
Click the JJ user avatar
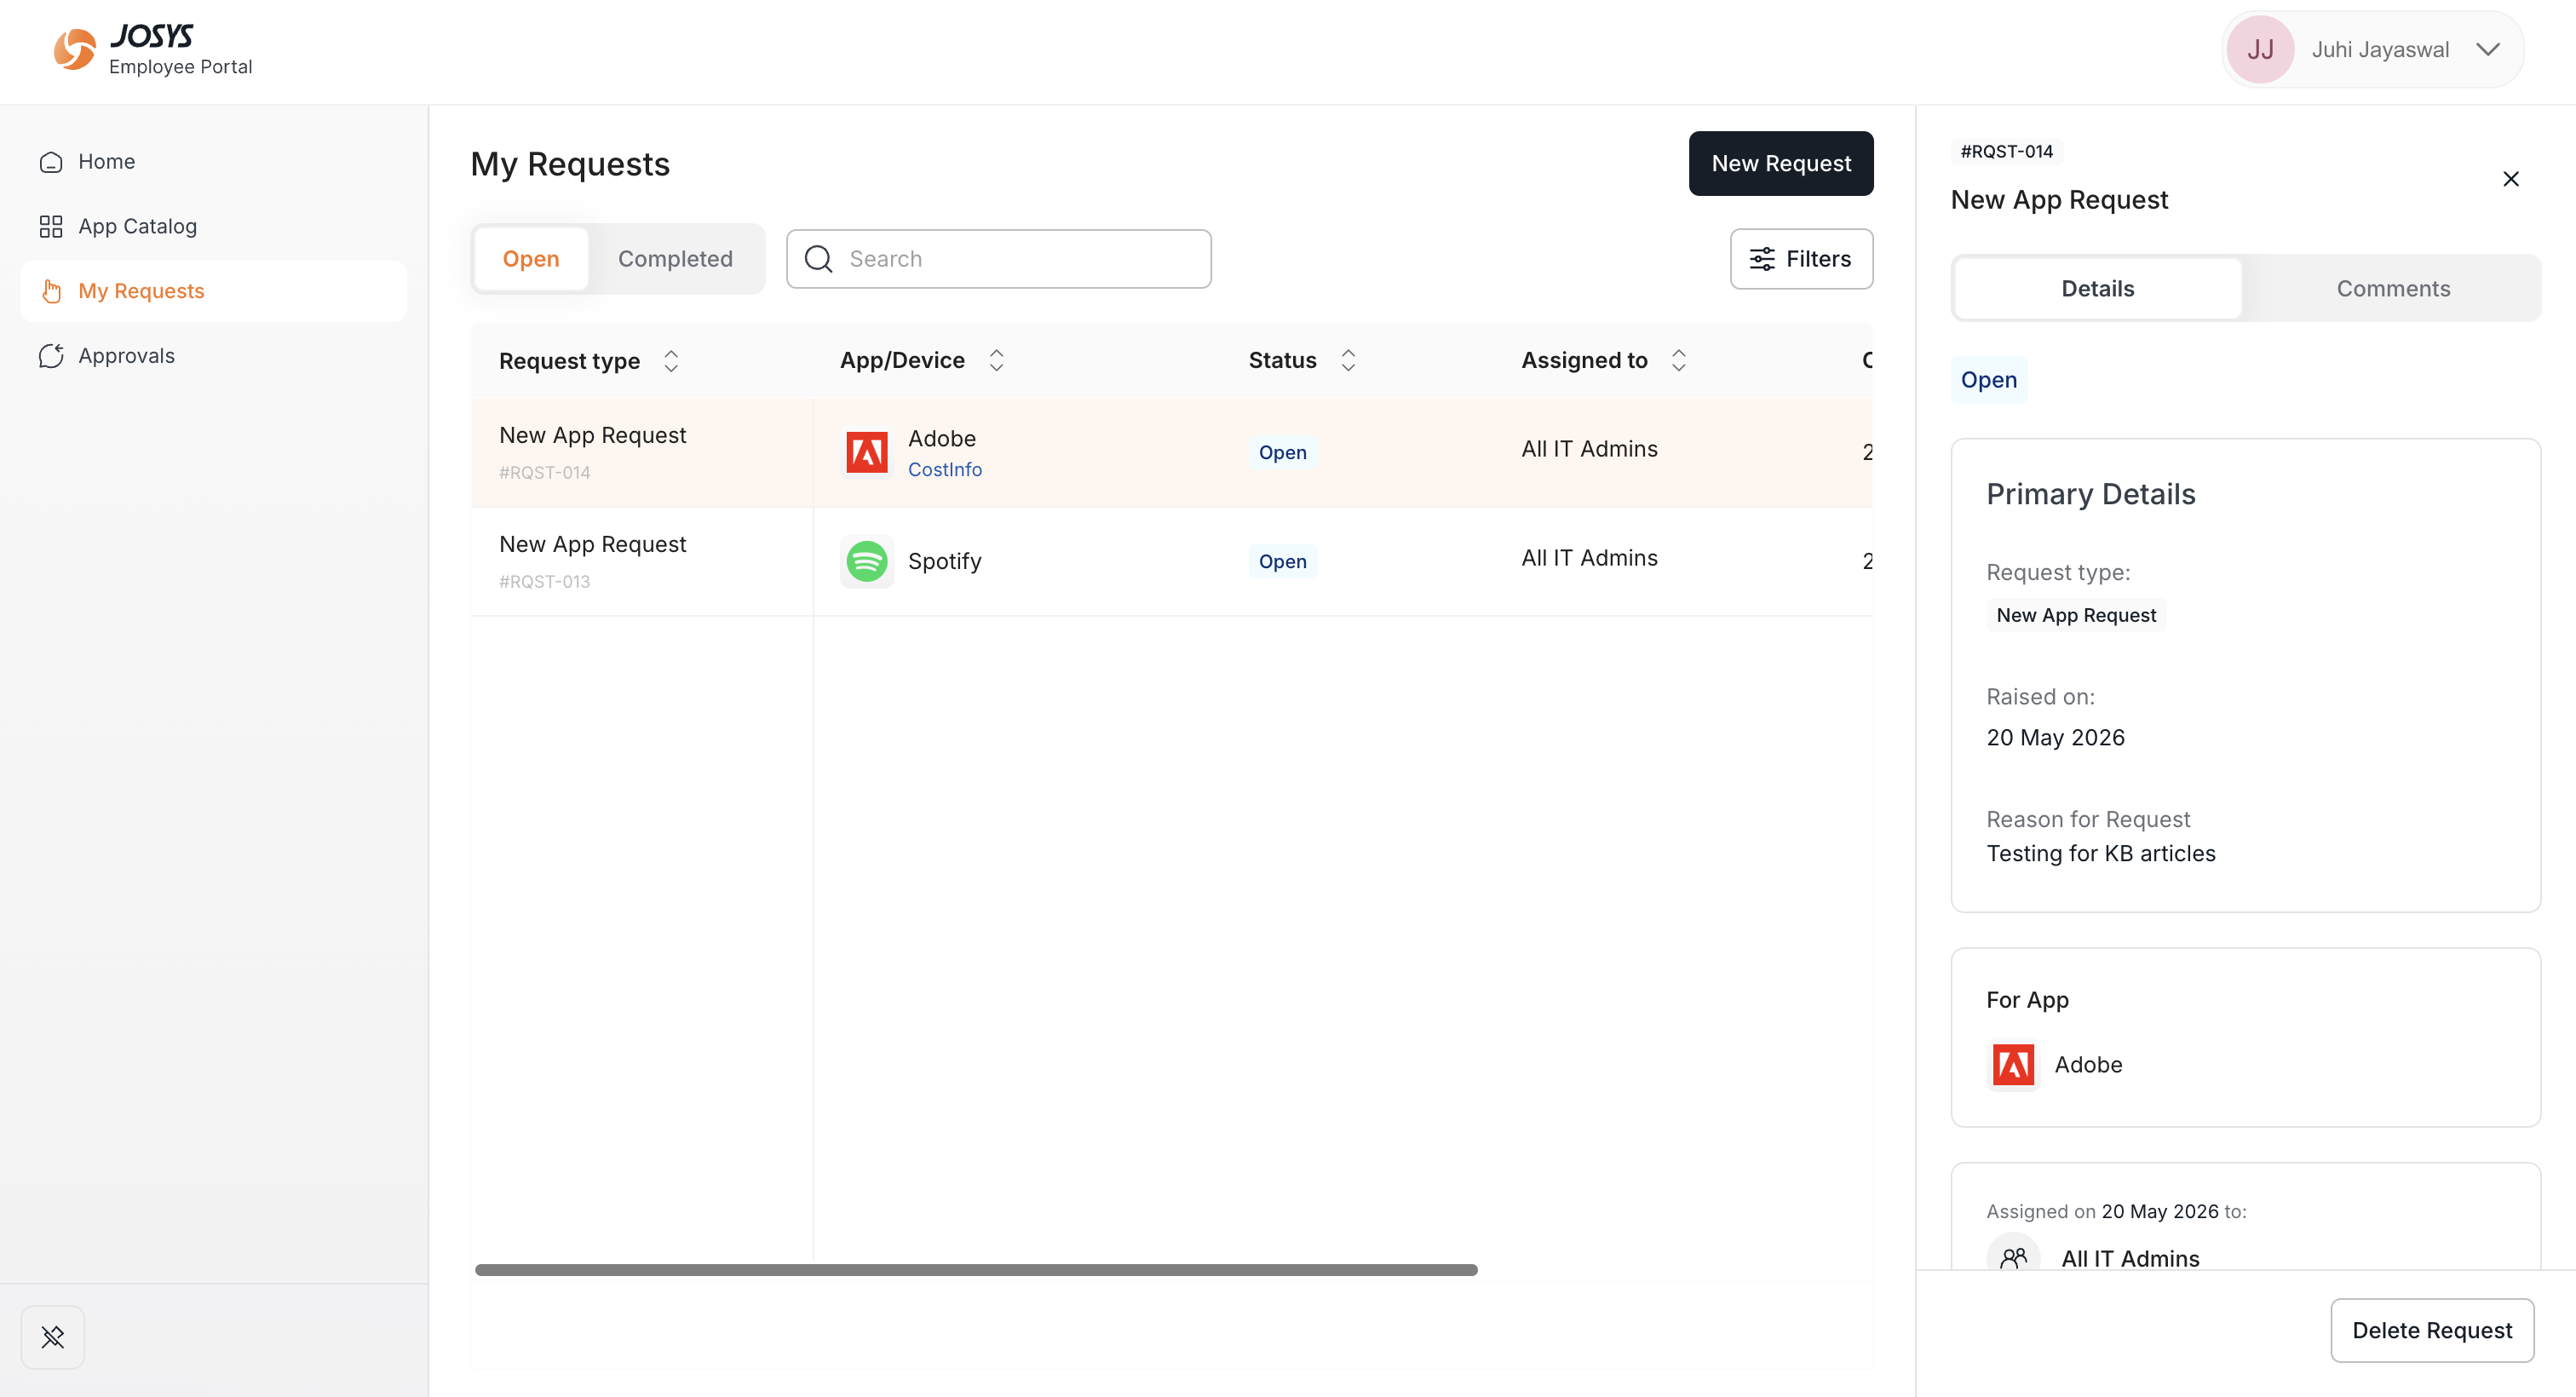point(2260,49)
